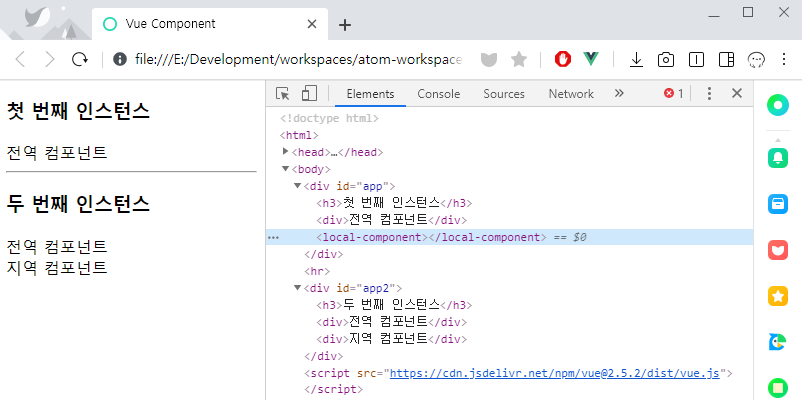Open DevTools customize menu dots
Image resolution: width=802 pixels, height=400 pixels.
coord(709,93)
